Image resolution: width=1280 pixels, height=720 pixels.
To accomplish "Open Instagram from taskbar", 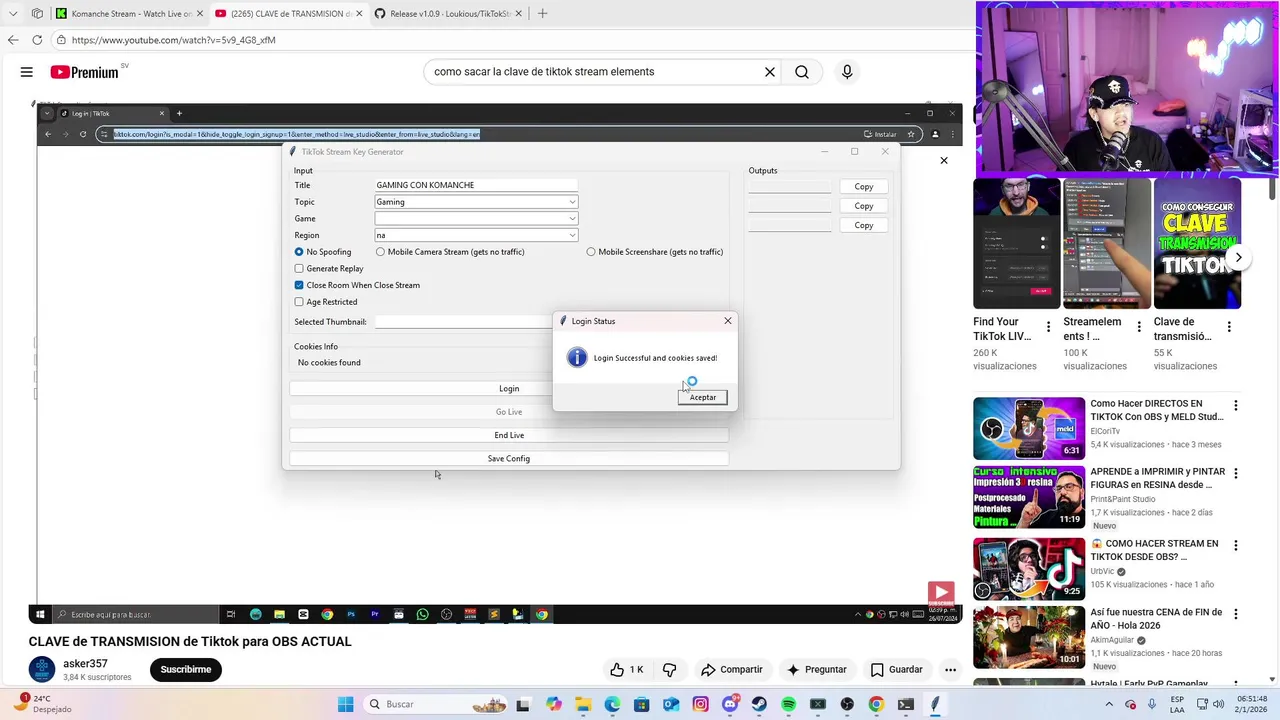I will tap(700, 704).
